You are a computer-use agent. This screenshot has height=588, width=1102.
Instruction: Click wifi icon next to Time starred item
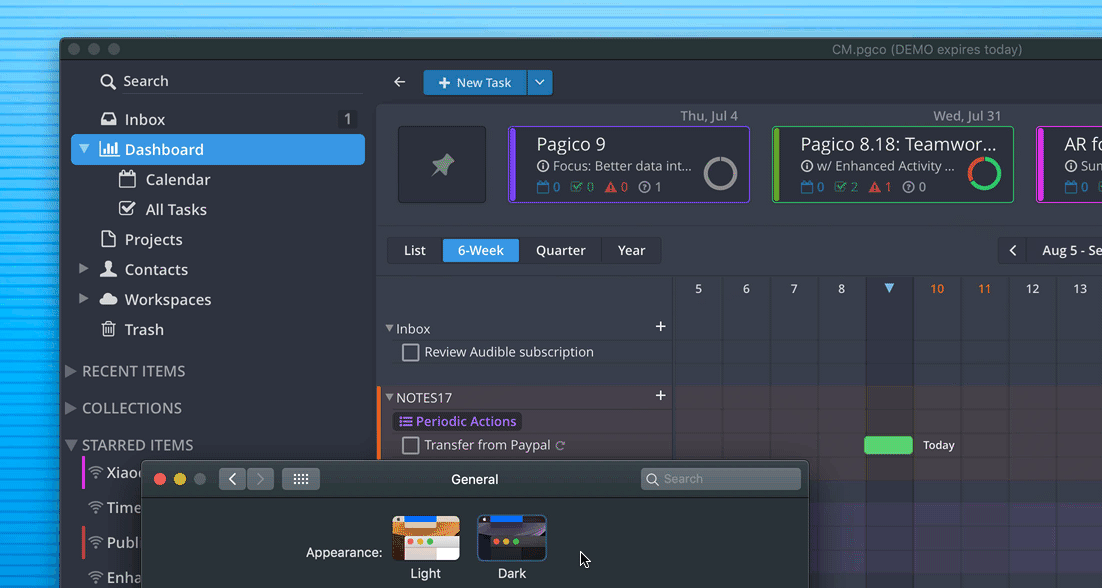96,507
